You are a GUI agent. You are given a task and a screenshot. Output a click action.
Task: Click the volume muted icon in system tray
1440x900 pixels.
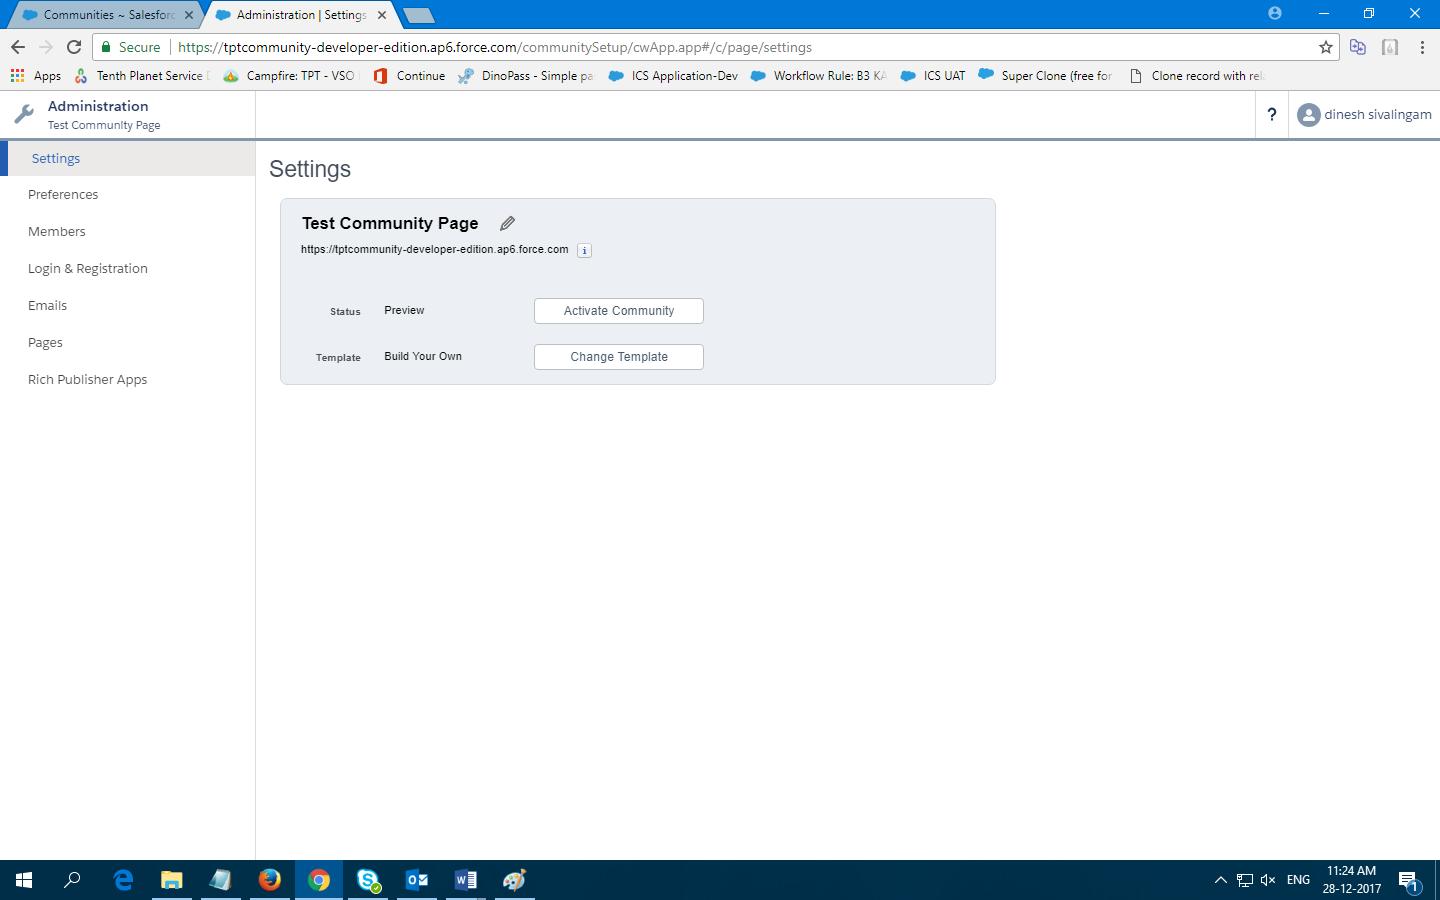[x=1268, y=880]
